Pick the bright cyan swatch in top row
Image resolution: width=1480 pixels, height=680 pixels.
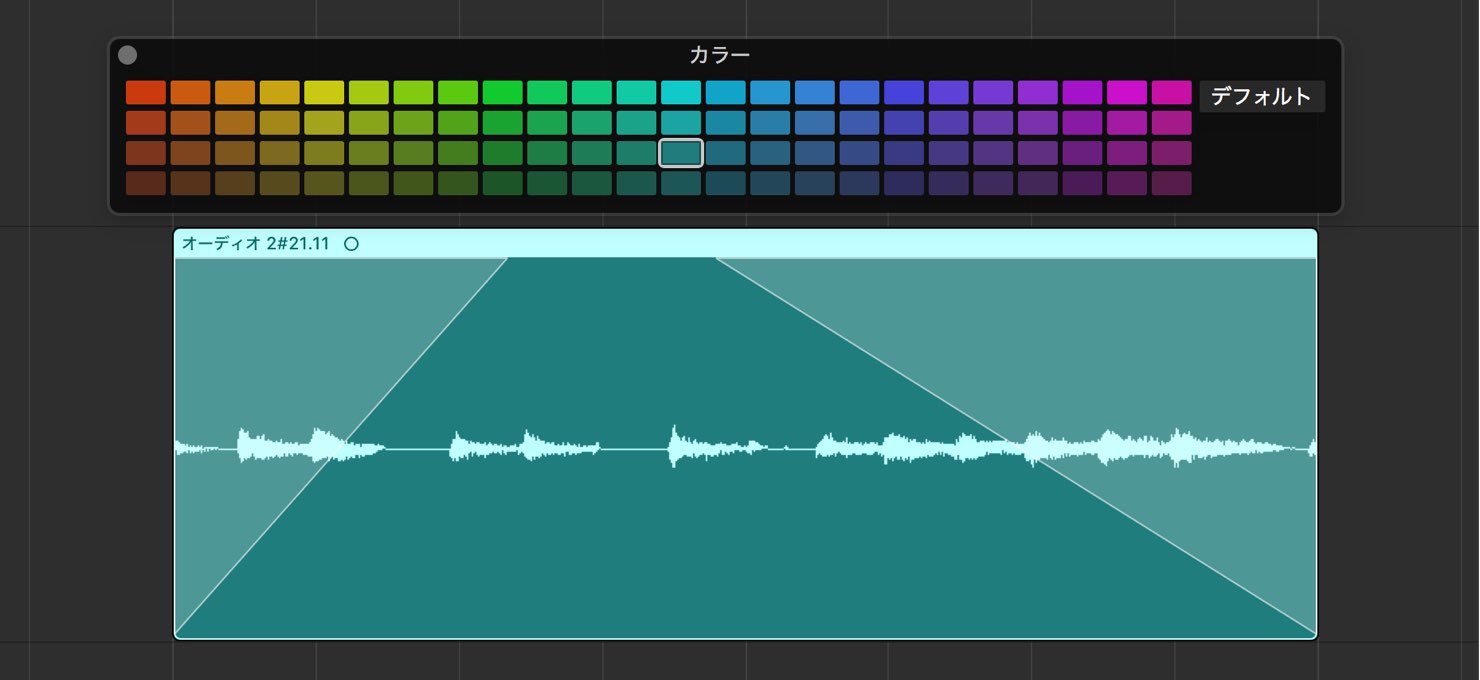(681, 93)
